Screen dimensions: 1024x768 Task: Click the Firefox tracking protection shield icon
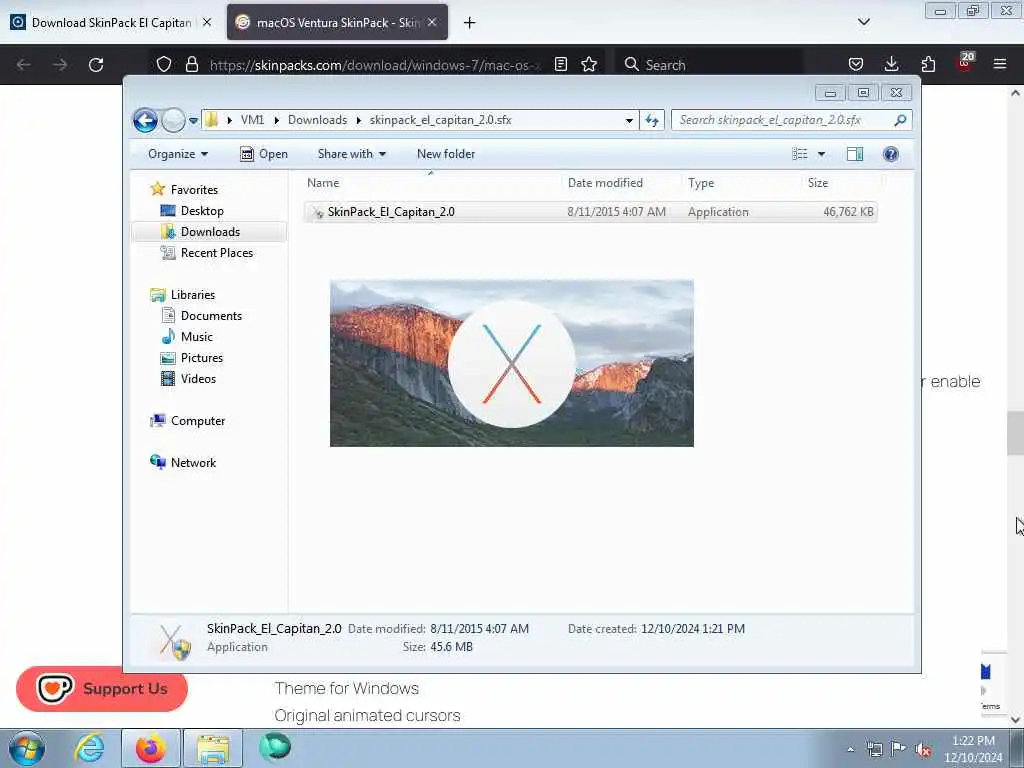coord(164,64)
